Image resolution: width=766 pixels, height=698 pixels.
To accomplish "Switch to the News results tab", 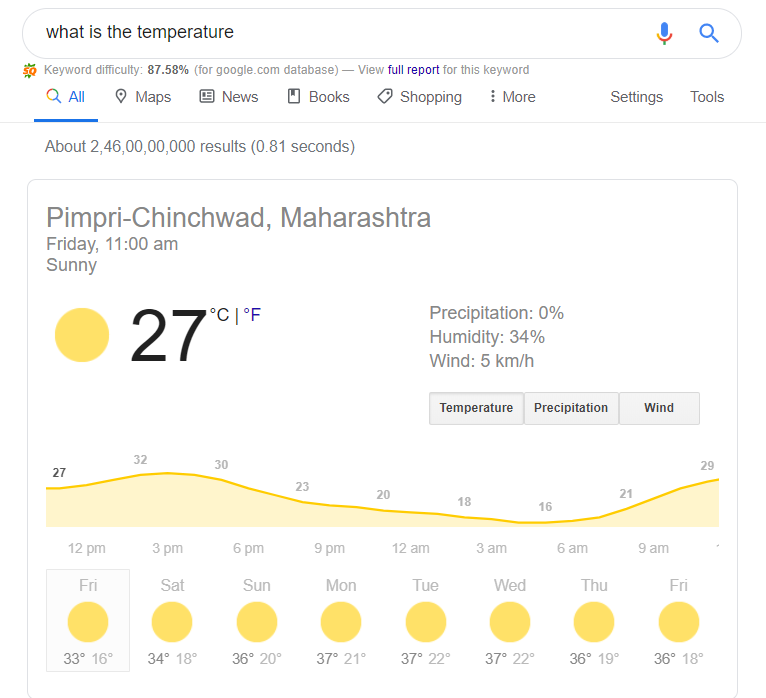I will [229, 97].
